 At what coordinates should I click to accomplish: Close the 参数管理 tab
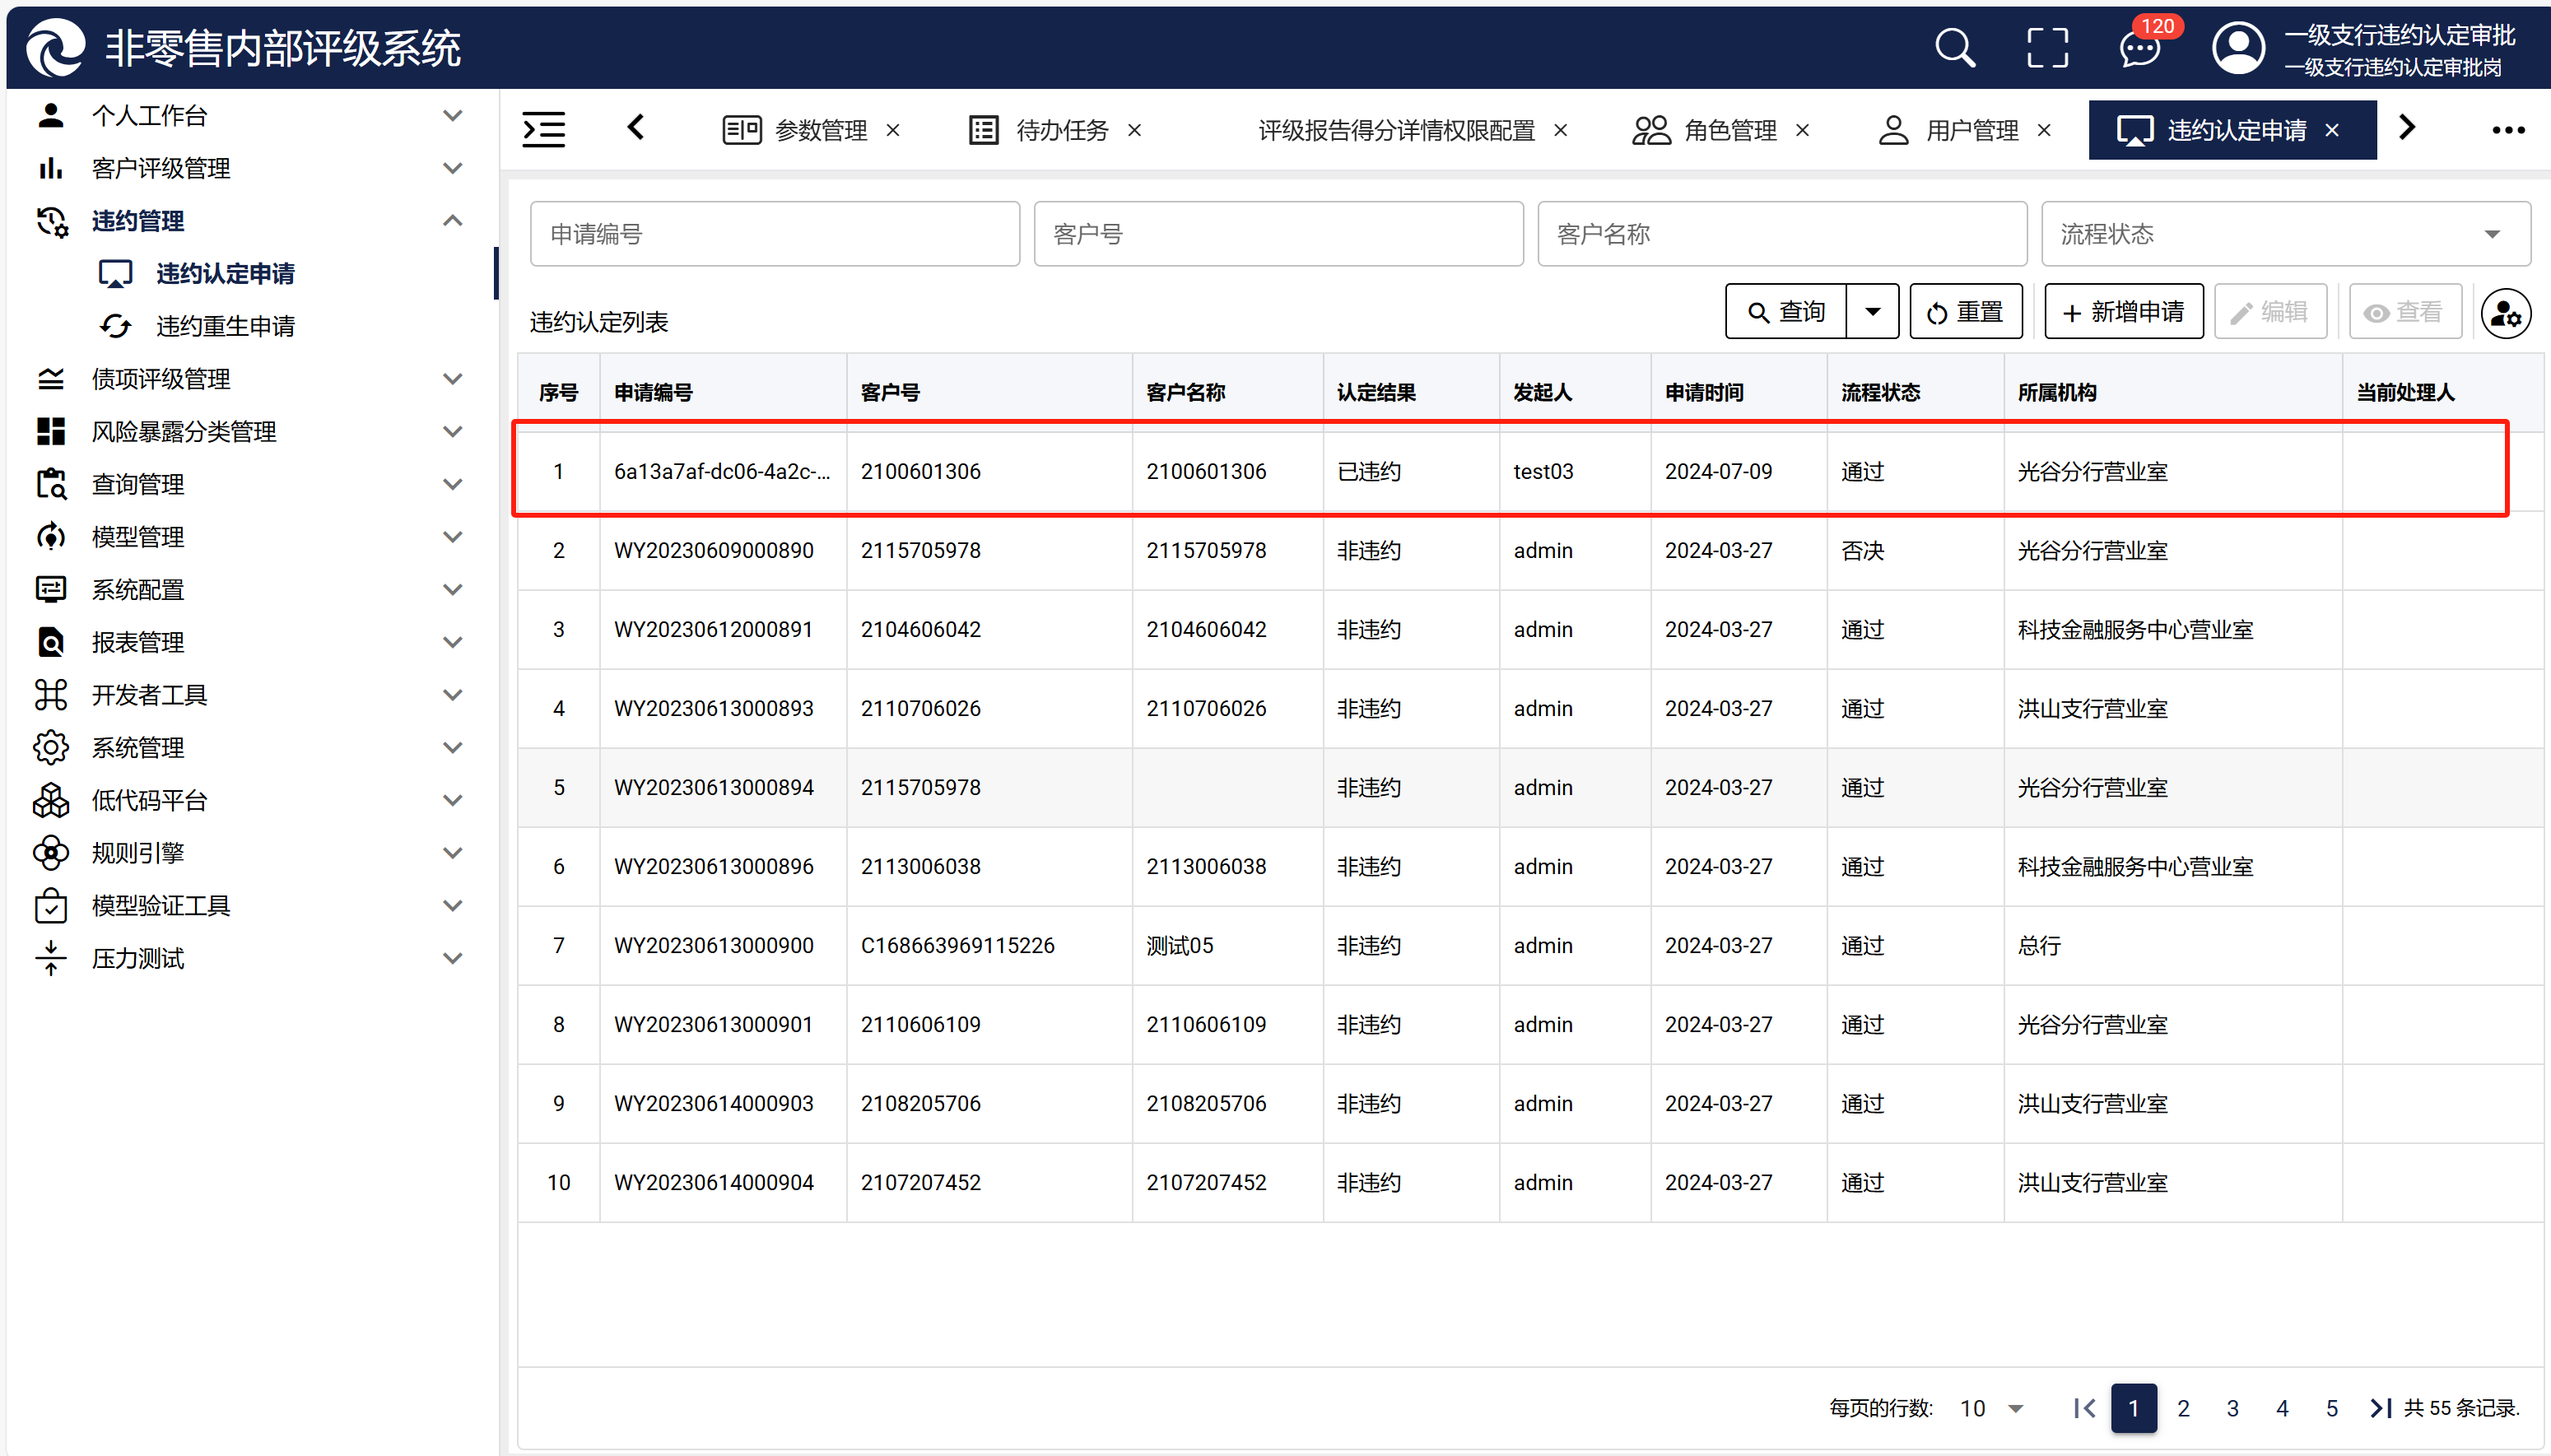893,130
